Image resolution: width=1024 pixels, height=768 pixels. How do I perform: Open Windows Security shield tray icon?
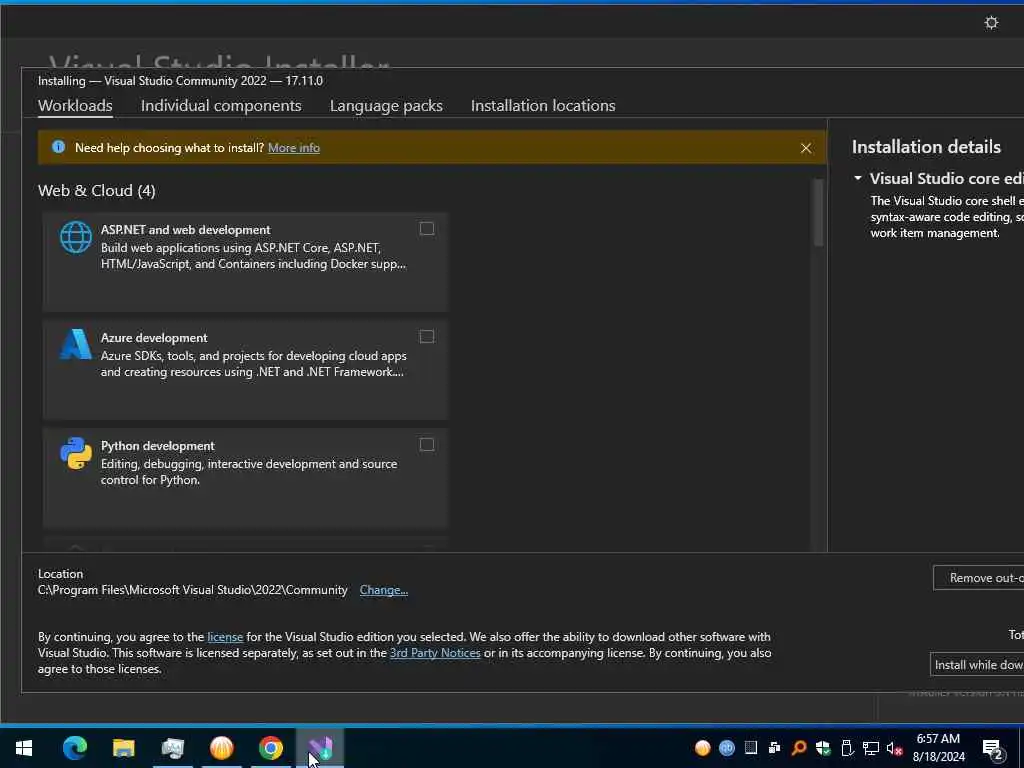[x=822, y=748]
